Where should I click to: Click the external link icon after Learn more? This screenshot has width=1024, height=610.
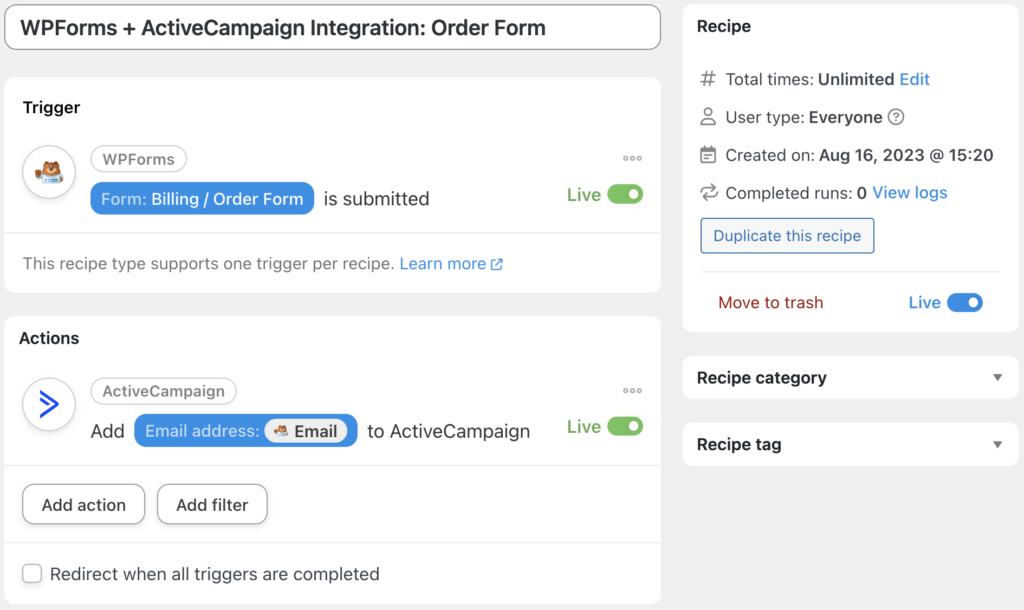(497, 264)
